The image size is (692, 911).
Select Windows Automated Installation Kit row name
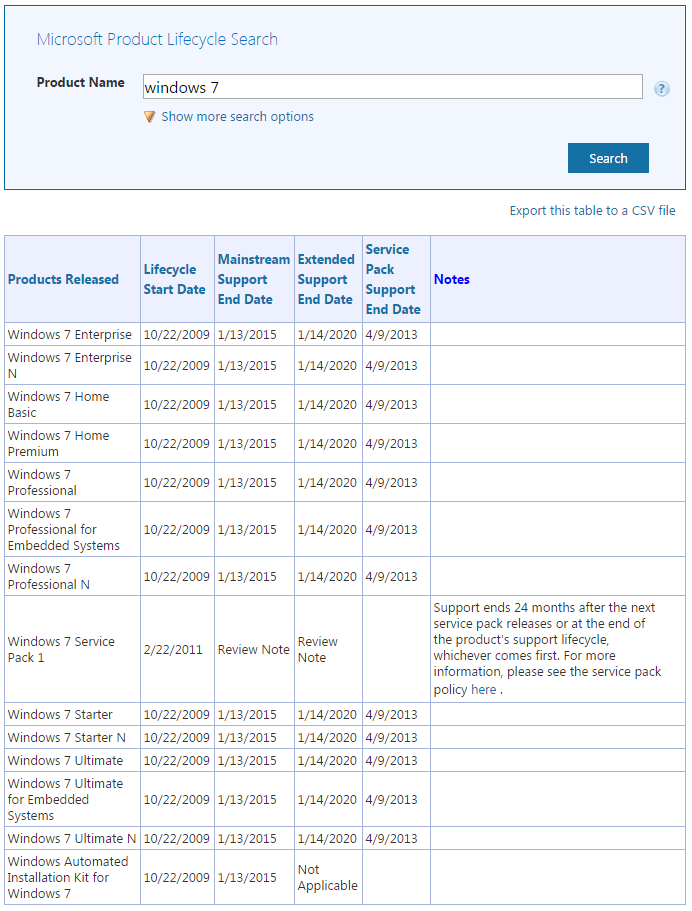[68, 877]
